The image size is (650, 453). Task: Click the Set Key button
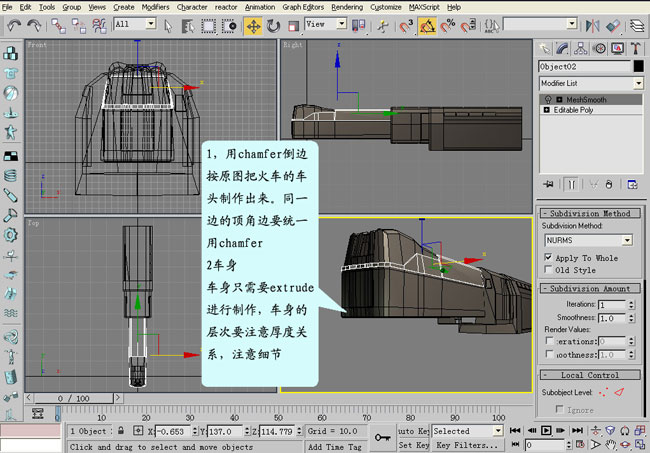pyautogui.click(x=413, y=445)
